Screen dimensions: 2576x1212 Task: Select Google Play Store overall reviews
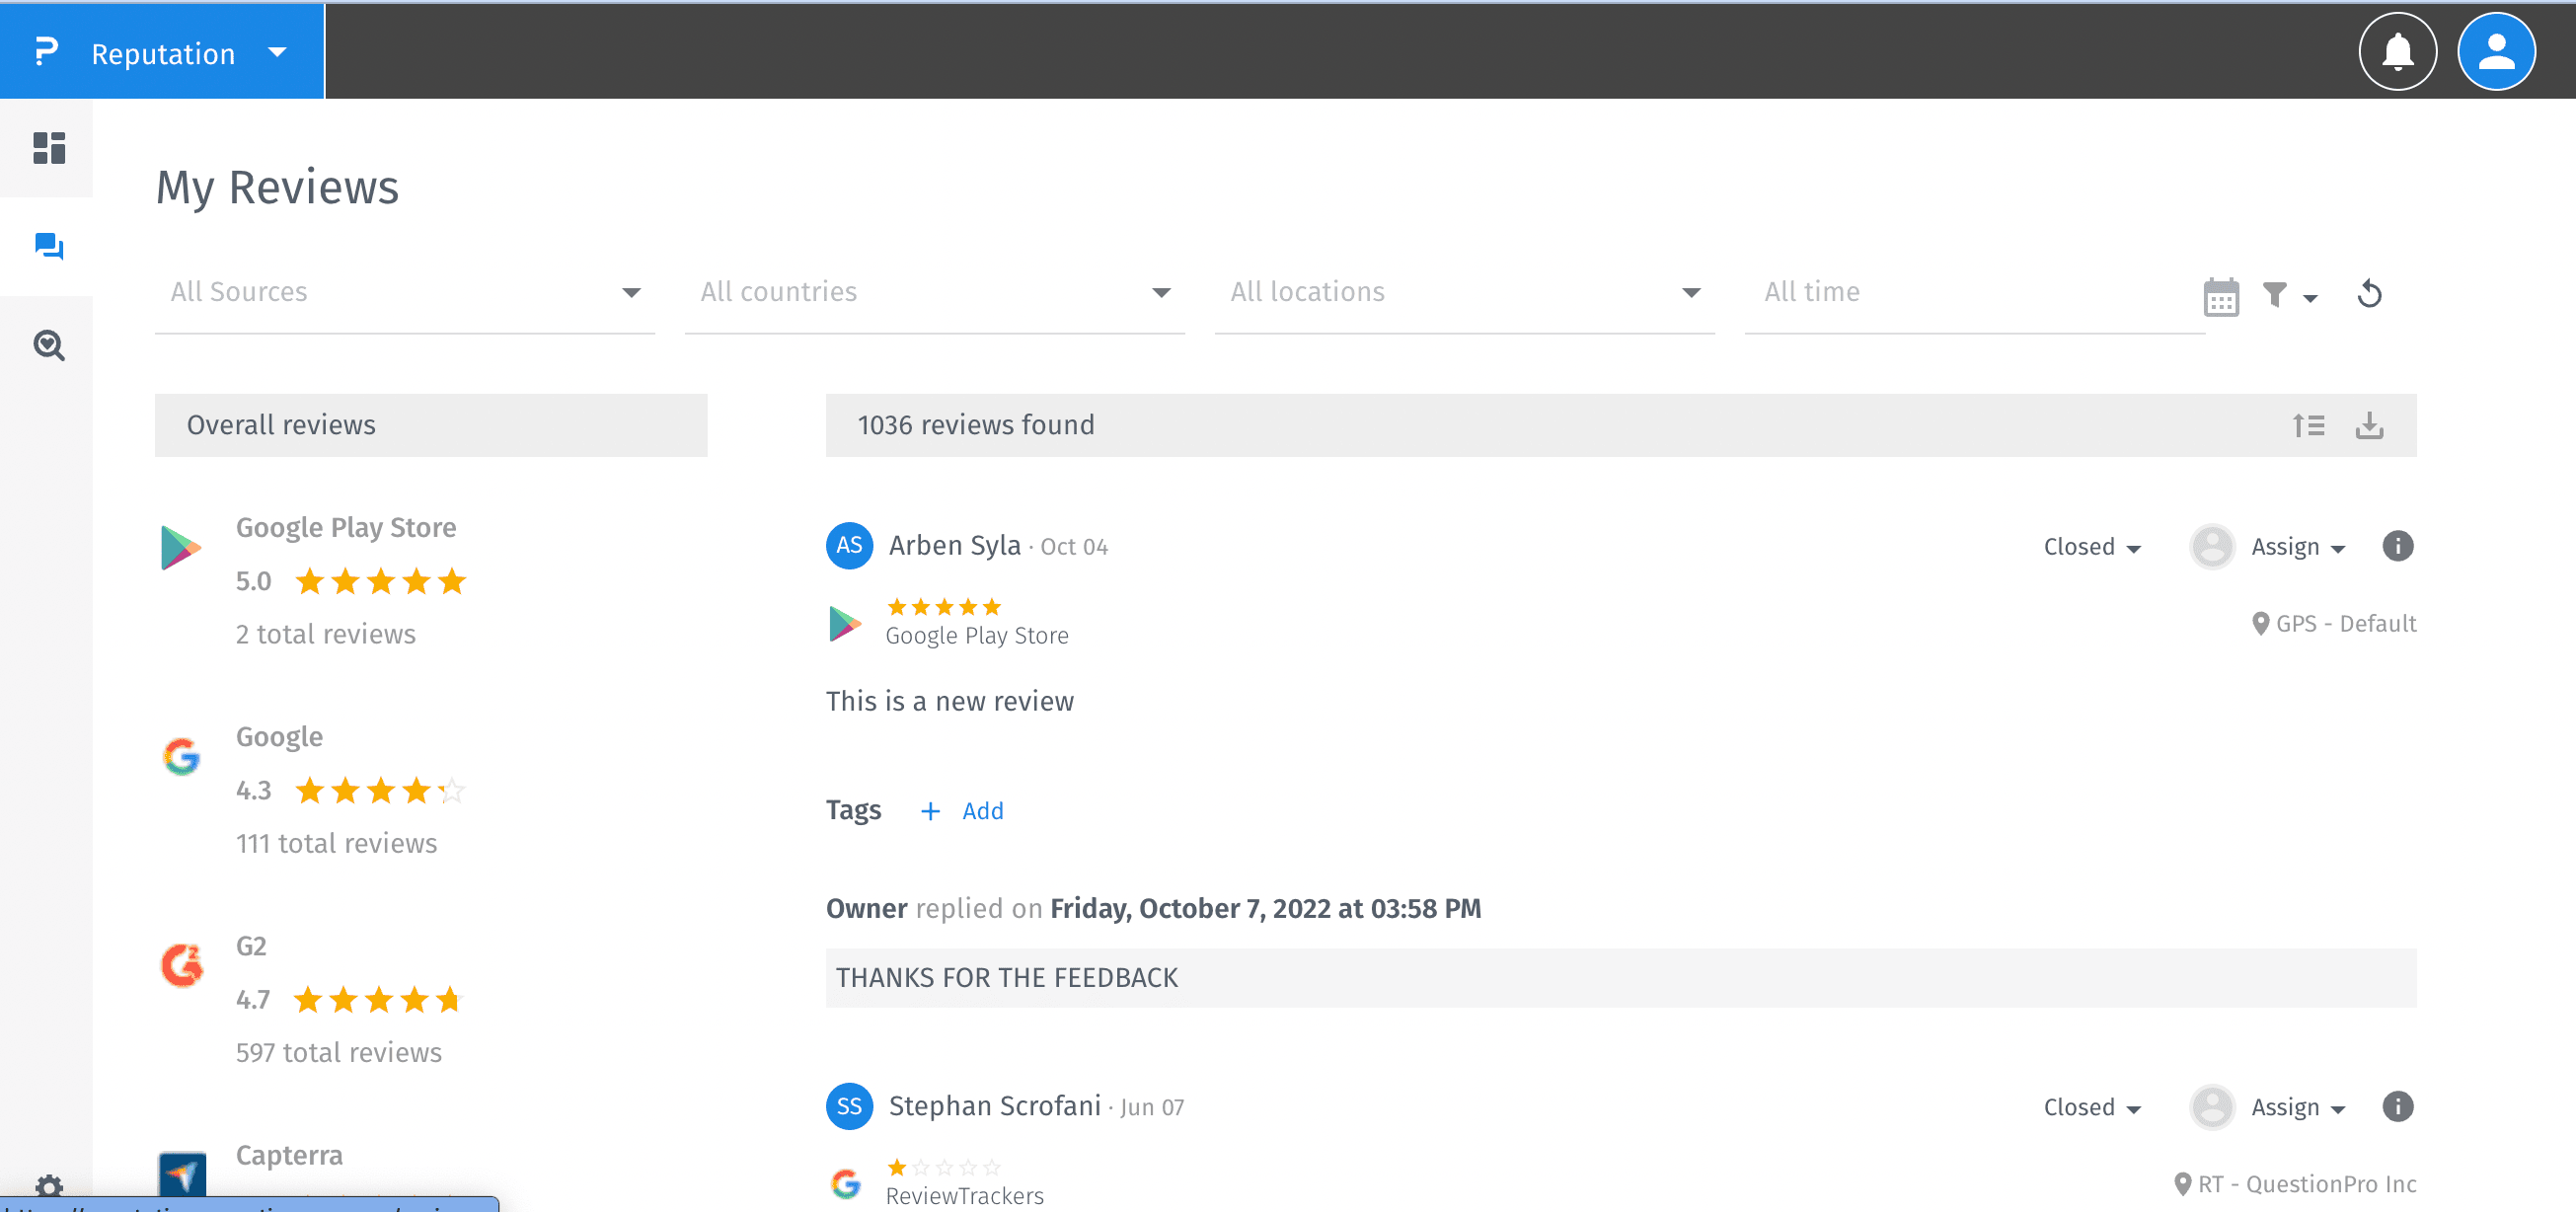[345, 528]
